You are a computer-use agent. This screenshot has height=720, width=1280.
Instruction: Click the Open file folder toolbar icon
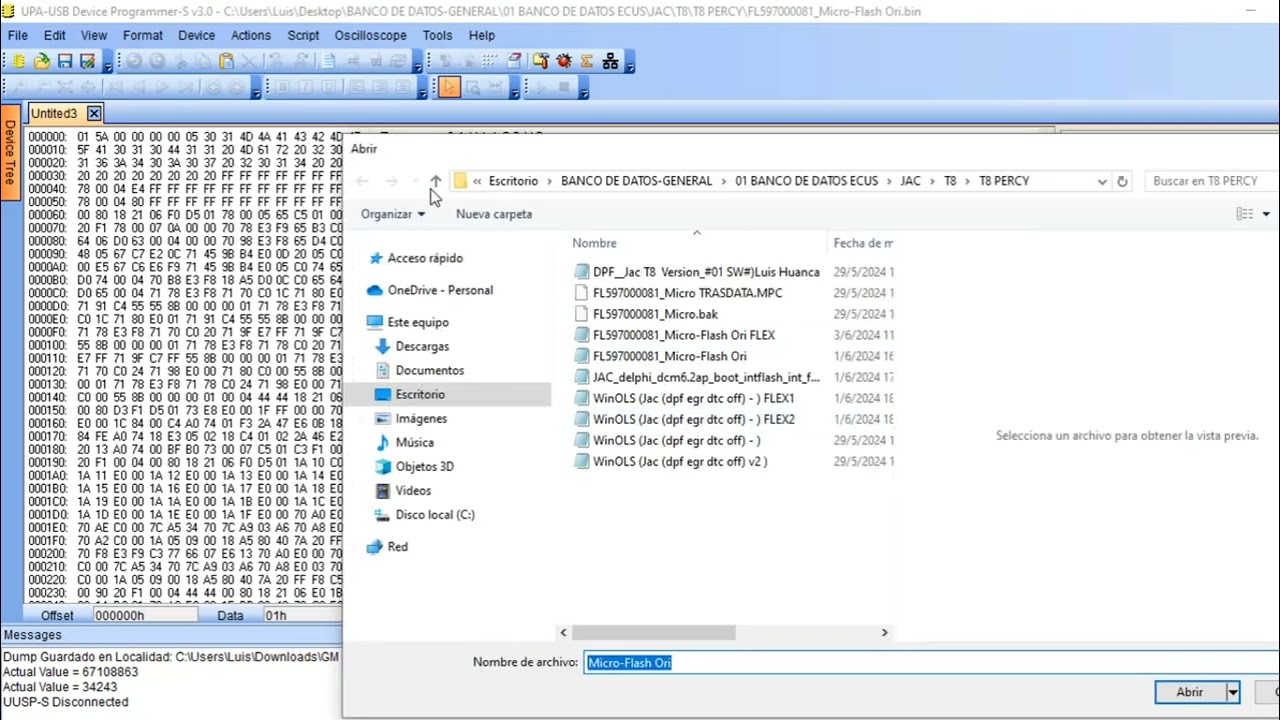42,61
